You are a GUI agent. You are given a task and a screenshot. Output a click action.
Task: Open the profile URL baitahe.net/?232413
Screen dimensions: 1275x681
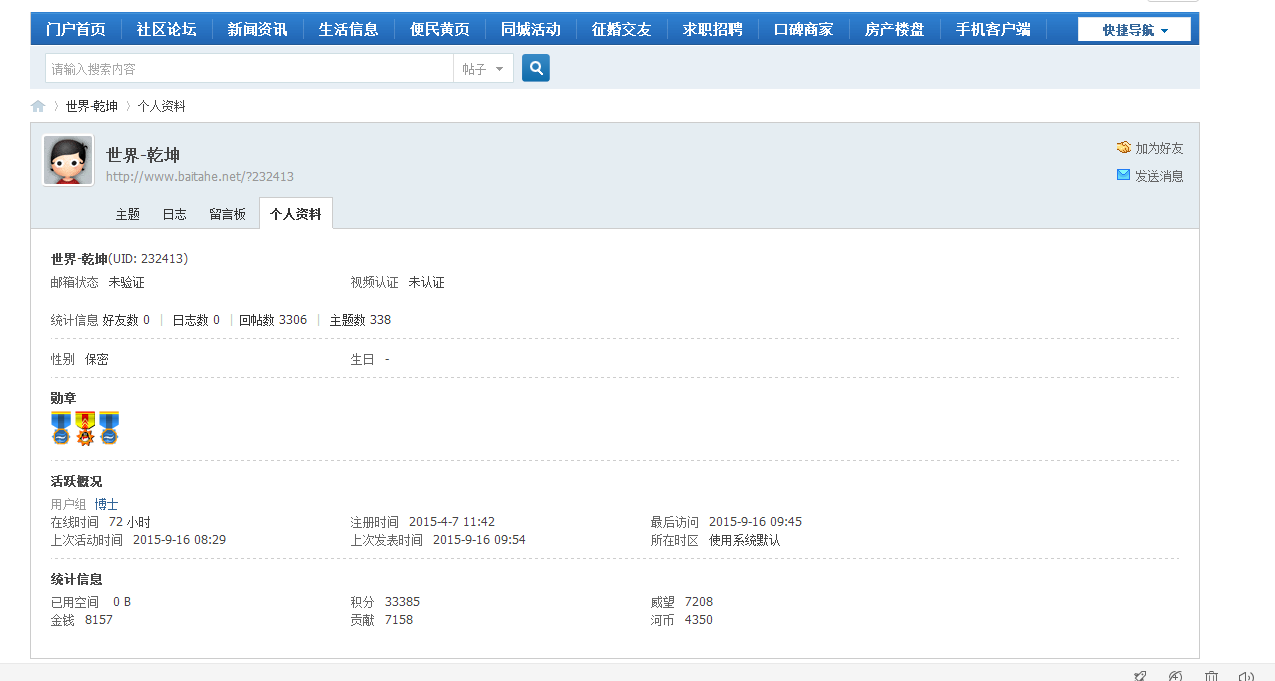click(x=200, y=177)
